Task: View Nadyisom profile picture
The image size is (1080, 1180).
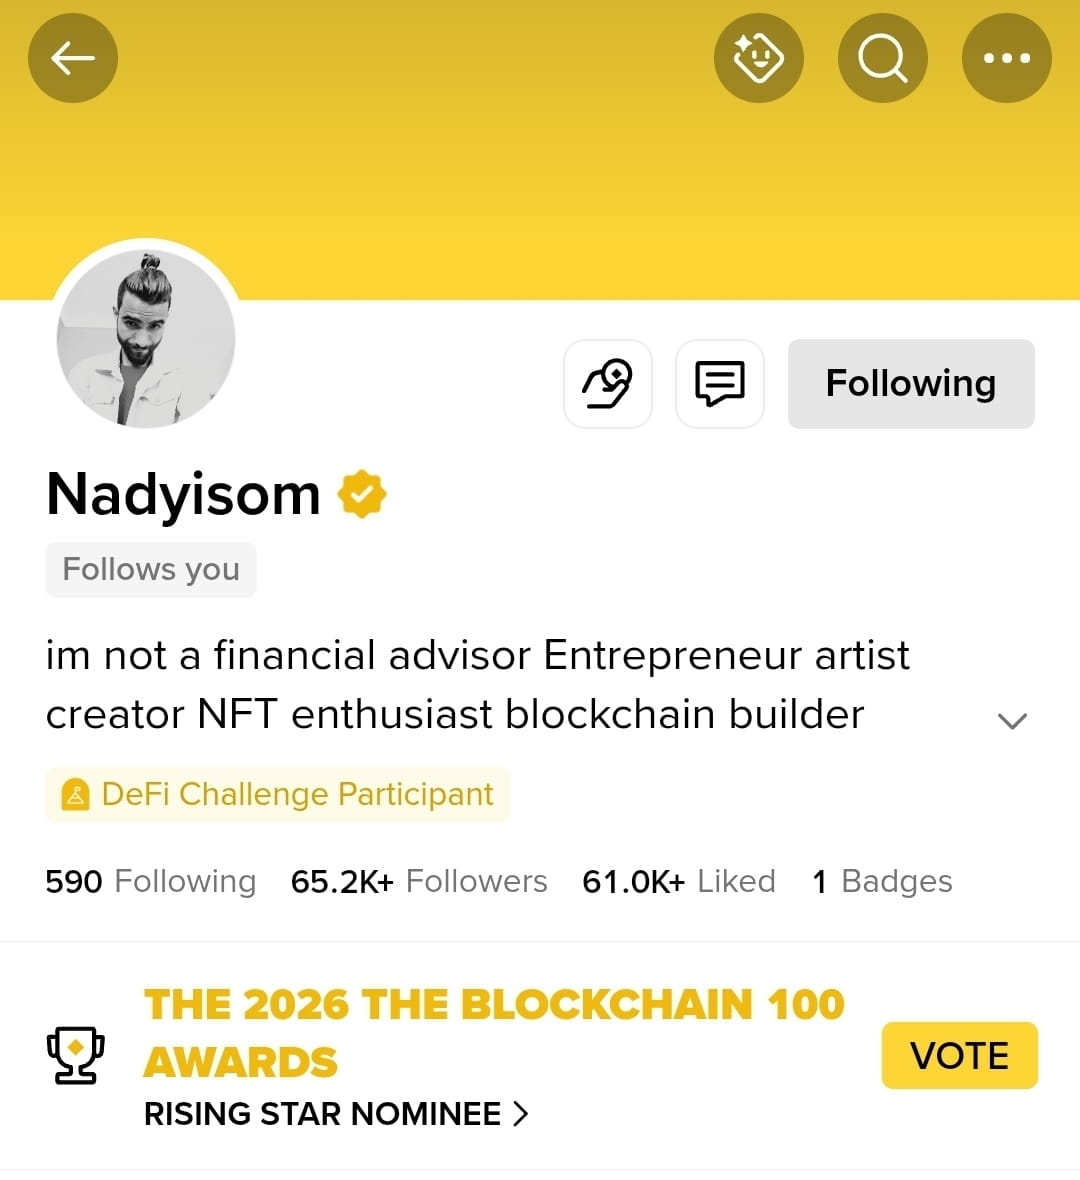Action: point(146,339)
